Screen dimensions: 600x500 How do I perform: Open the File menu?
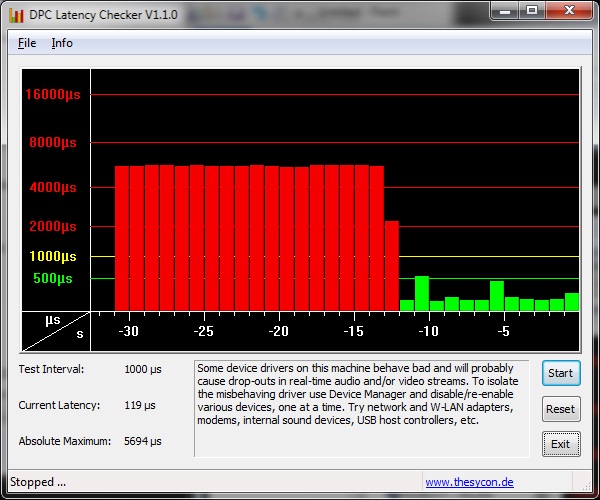(x=27, y=43)
